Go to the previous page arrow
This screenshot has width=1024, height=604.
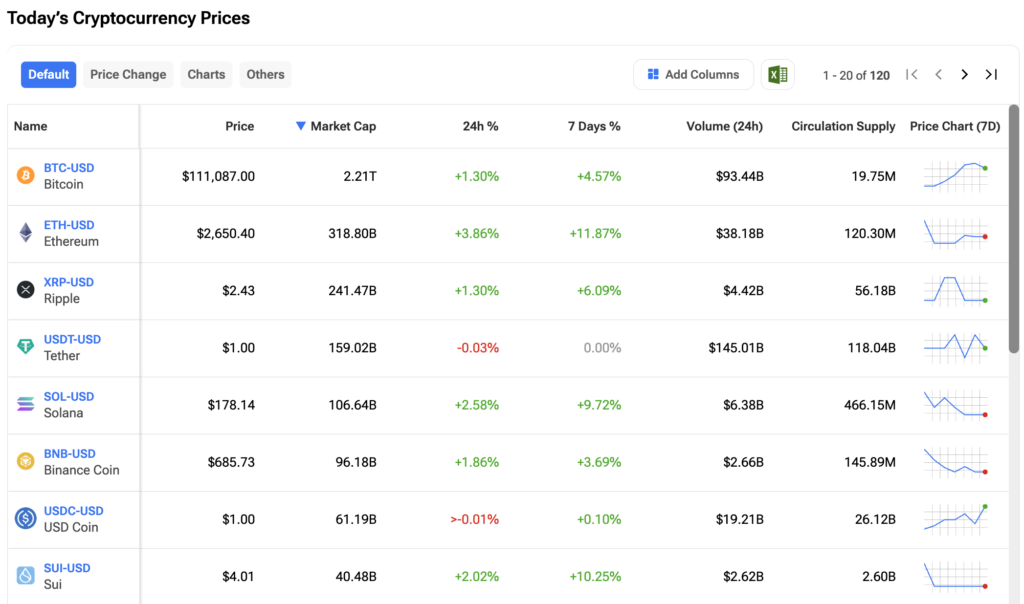coord(938,74)
